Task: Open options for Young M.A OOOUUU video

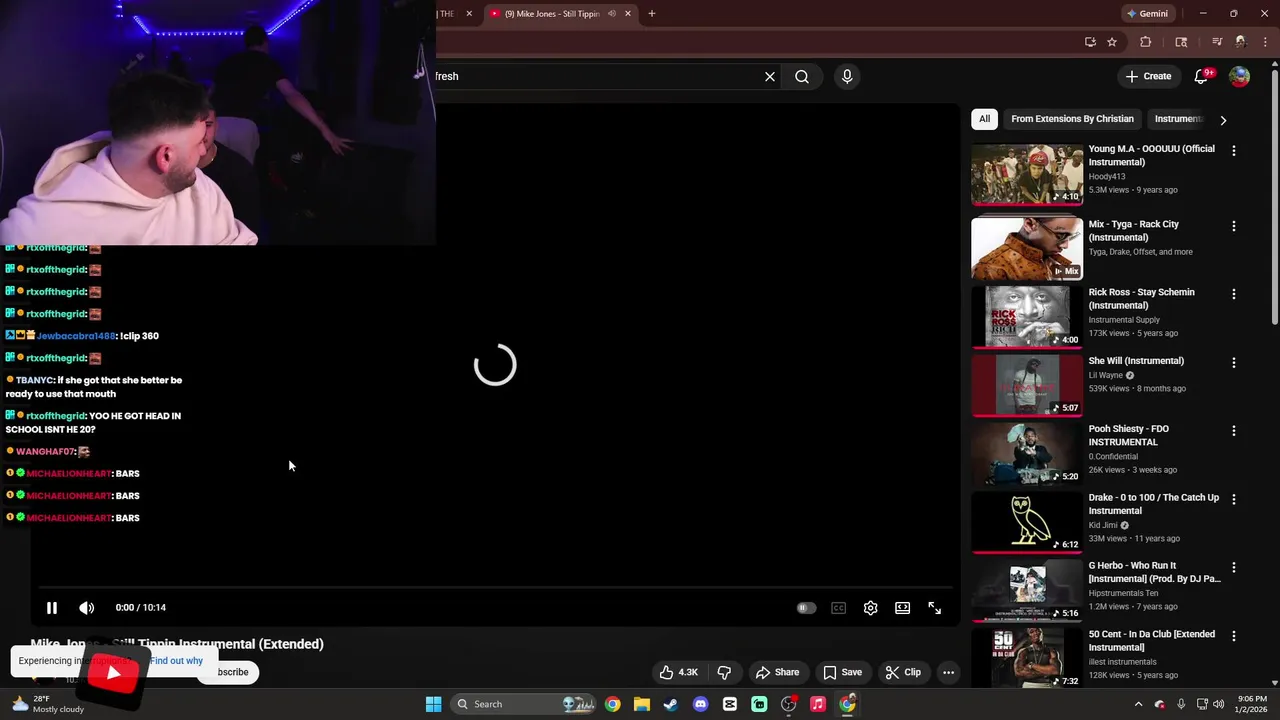Action: 1233,150
